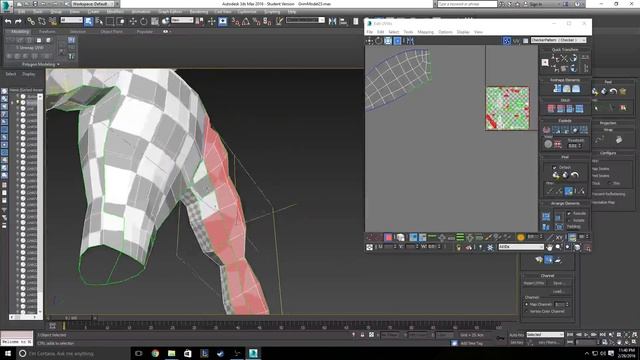
Task: Select the Map Channel radio button
Action: click(x=527, y=304)
